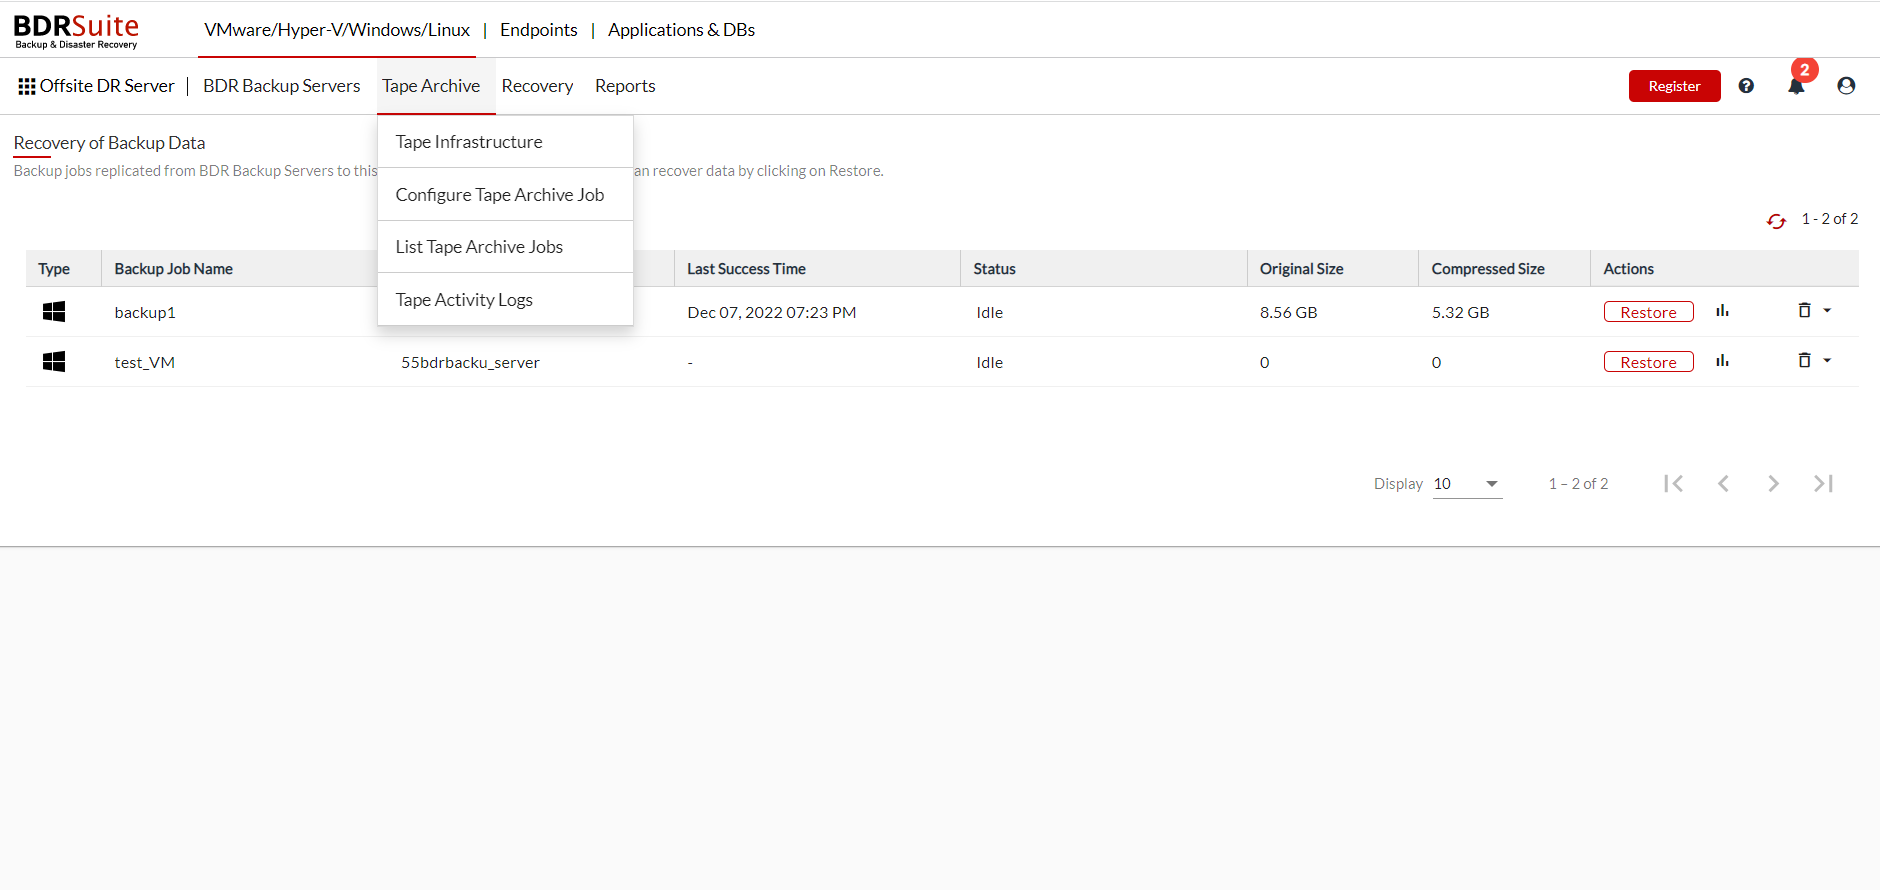
Task: Click the Idle status for backup1
Action: click(x=989, y=312)
